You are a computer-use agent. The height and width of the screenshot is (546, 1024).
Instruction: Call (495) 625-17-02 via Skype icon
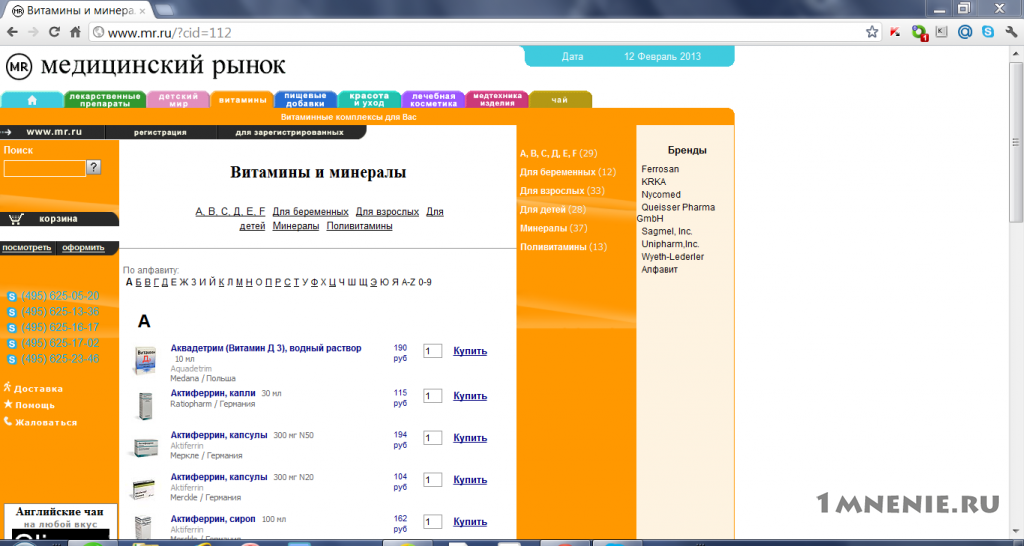click(11, 344)
